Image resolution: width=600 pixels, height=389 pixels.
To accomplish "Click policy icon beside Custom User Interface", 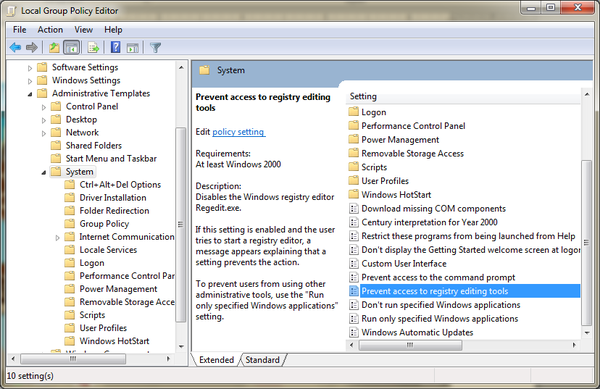I will tap(354, 264).
